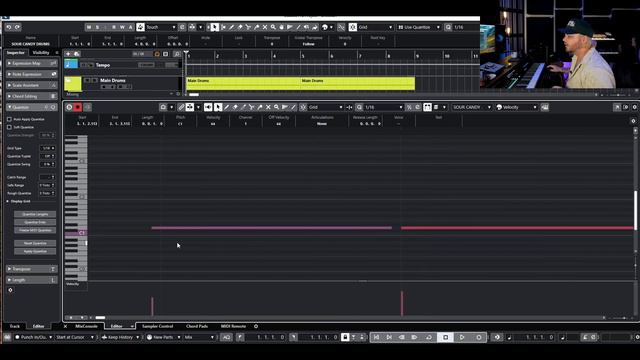Expand the Expression Map inspector section
640x360 pixels.
click(x=31, y=63)
